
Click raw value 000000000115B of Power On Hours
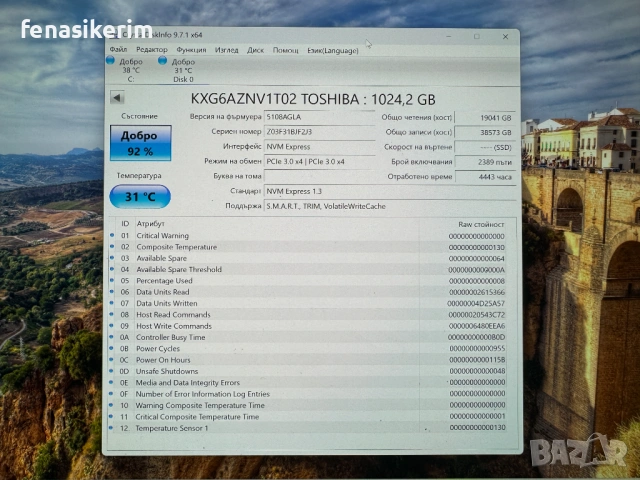pyautogui.click(x=477, y=360)
